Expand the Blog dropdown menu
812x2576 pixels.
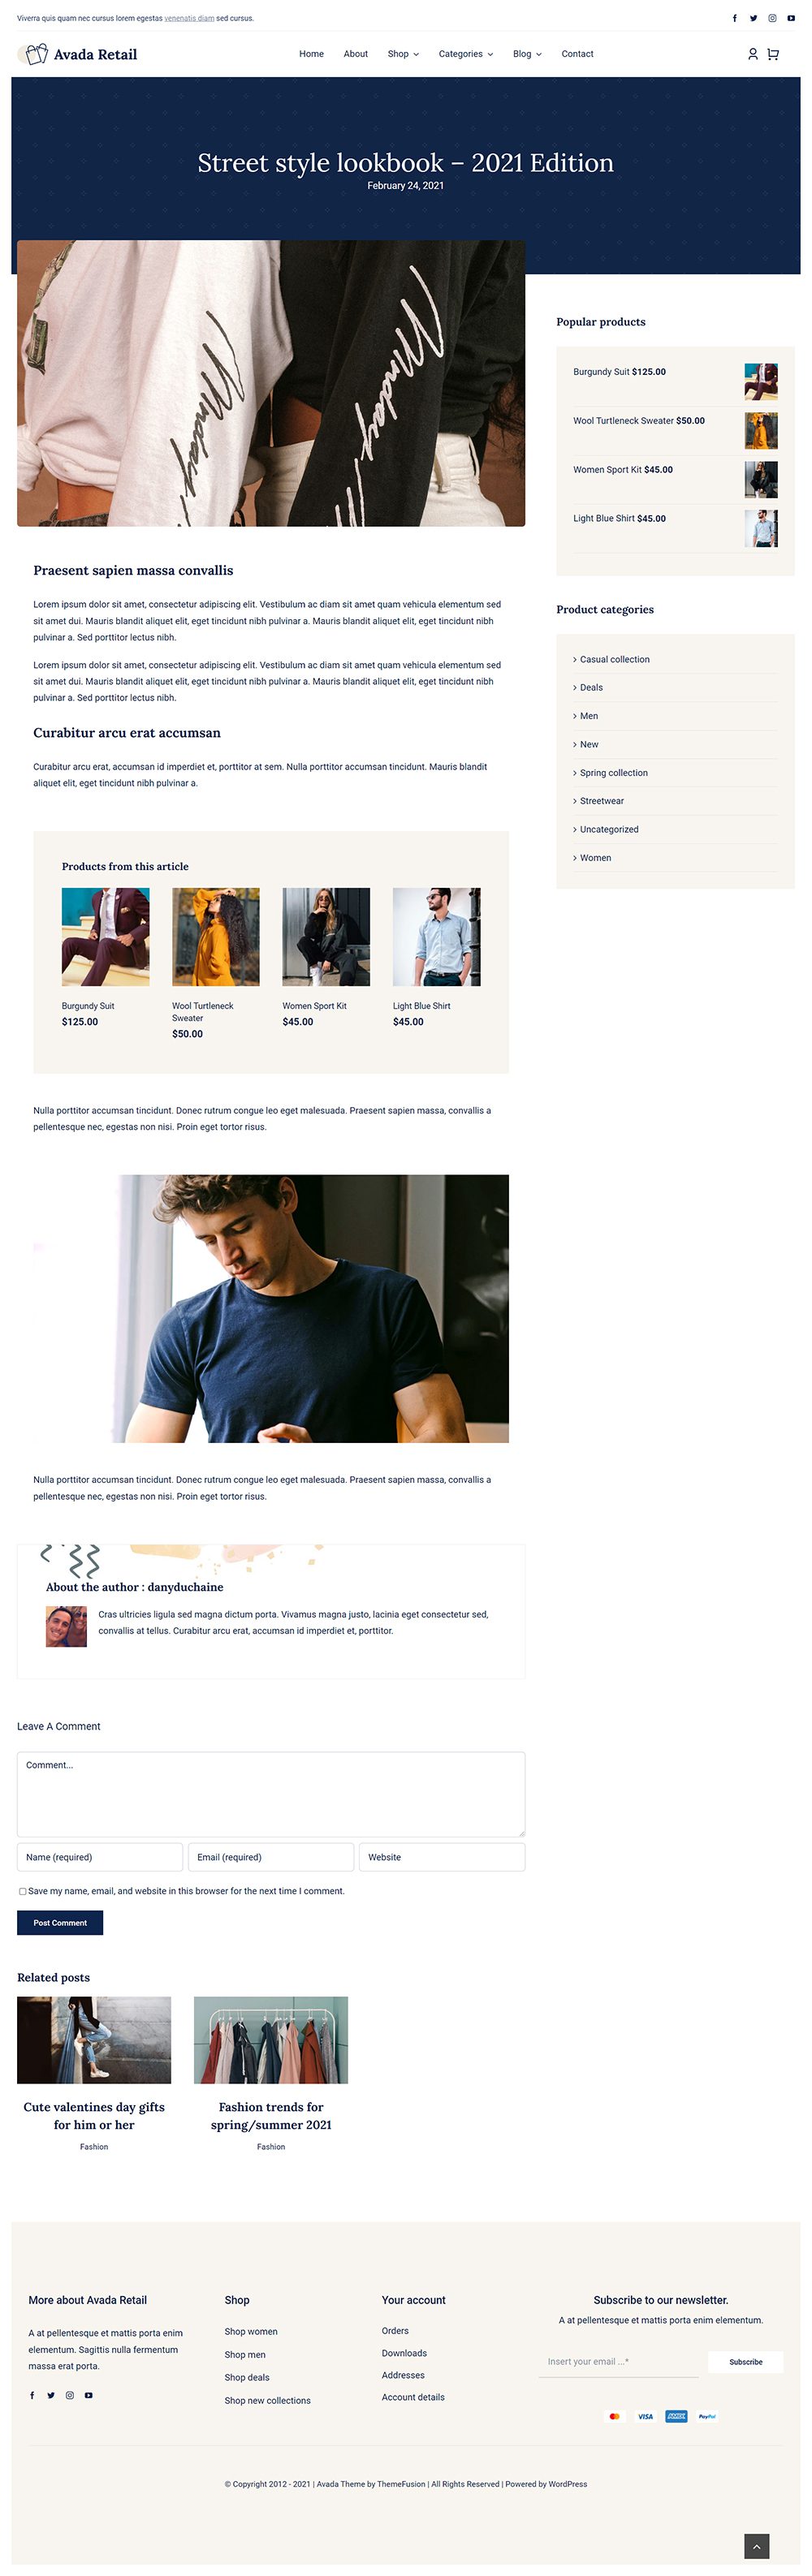coord(527,54)
